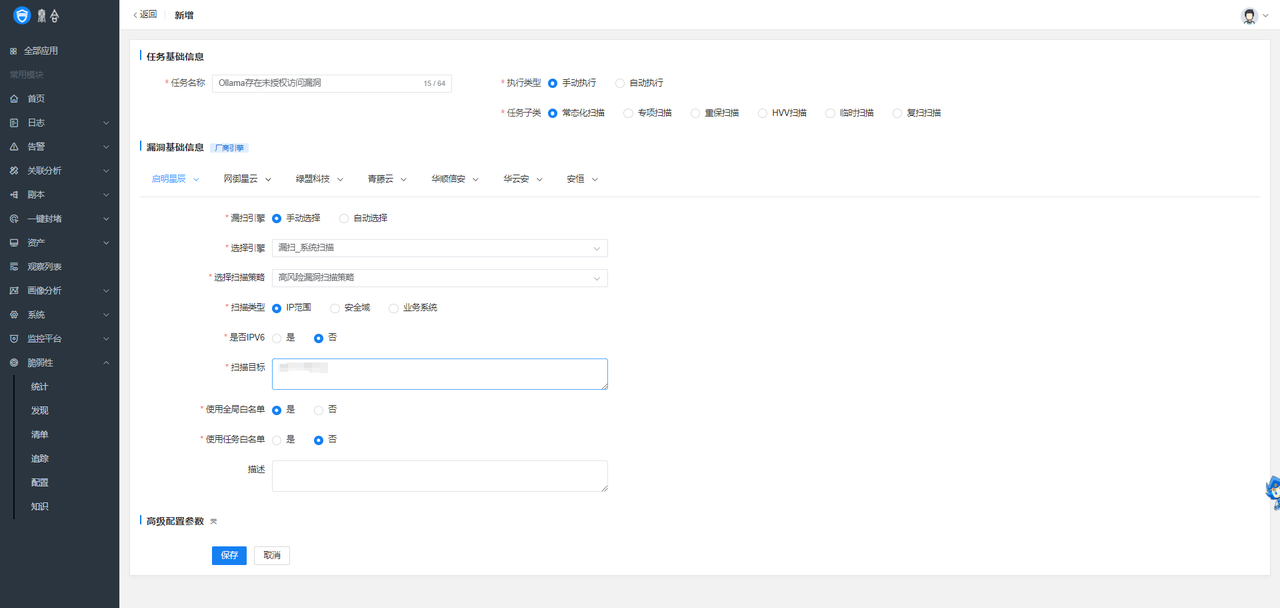Switch to the 绿盟科技 vendor tab
The height and width of the screenshot is (608, 1280).
click(319, 179)
